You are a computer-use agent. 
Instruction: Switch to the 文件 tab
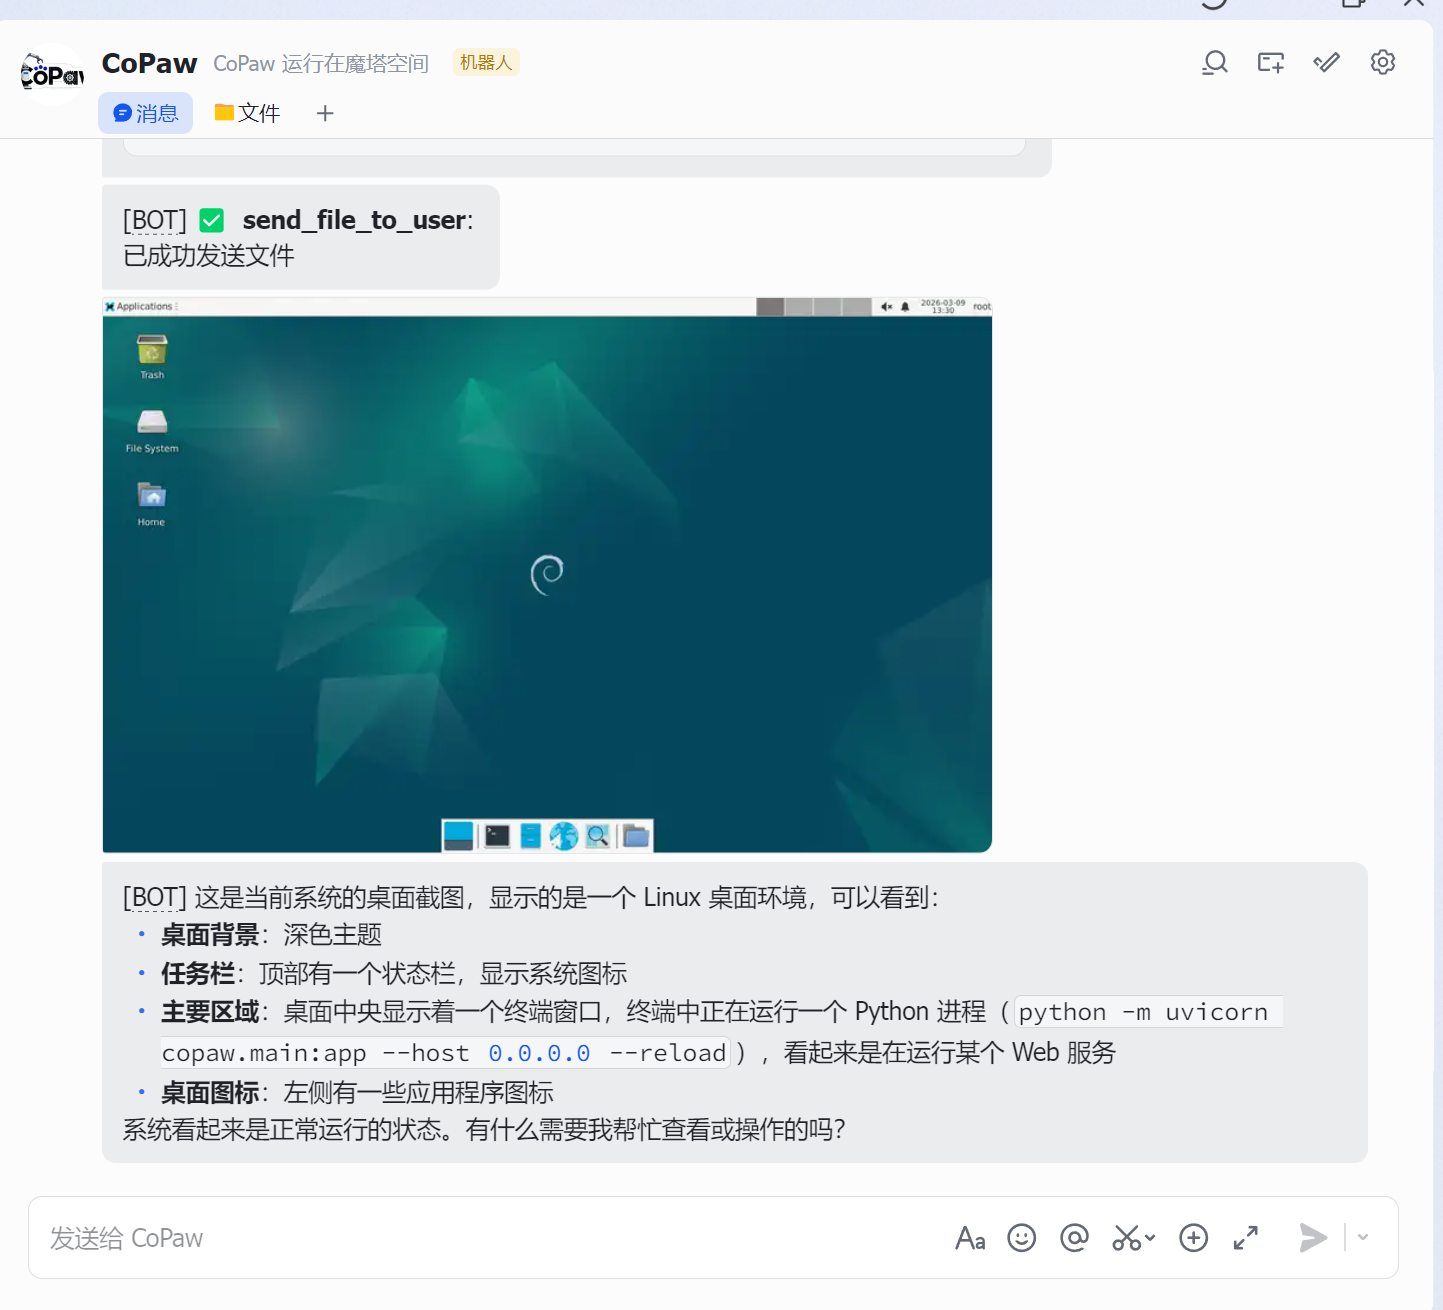pyautogui.click(x=247, y=113)
